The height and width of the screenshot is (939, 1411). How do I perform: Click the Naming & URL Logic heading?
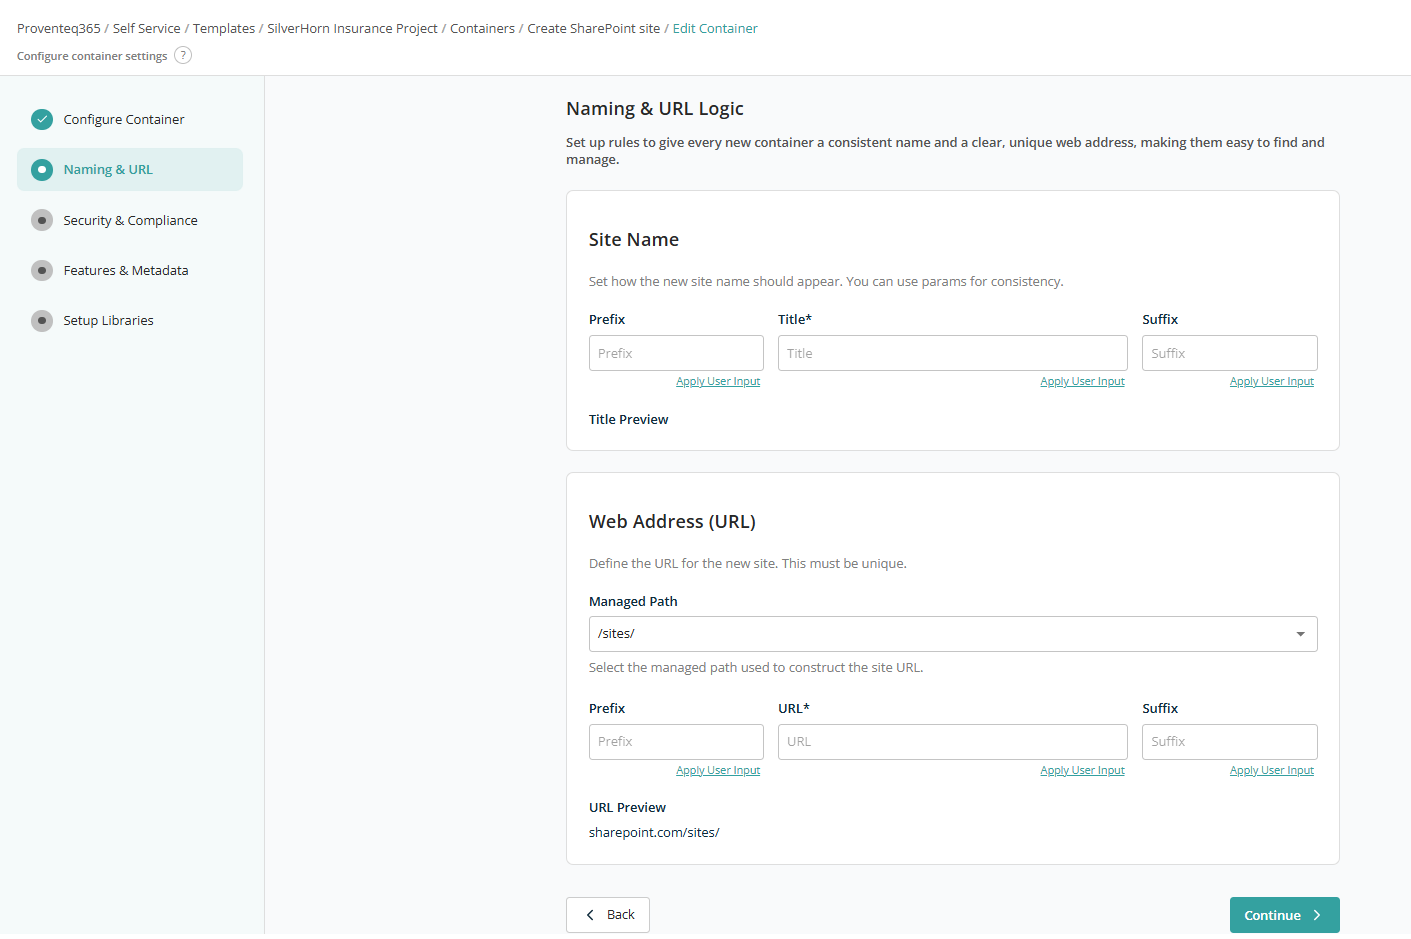point(655,109)
